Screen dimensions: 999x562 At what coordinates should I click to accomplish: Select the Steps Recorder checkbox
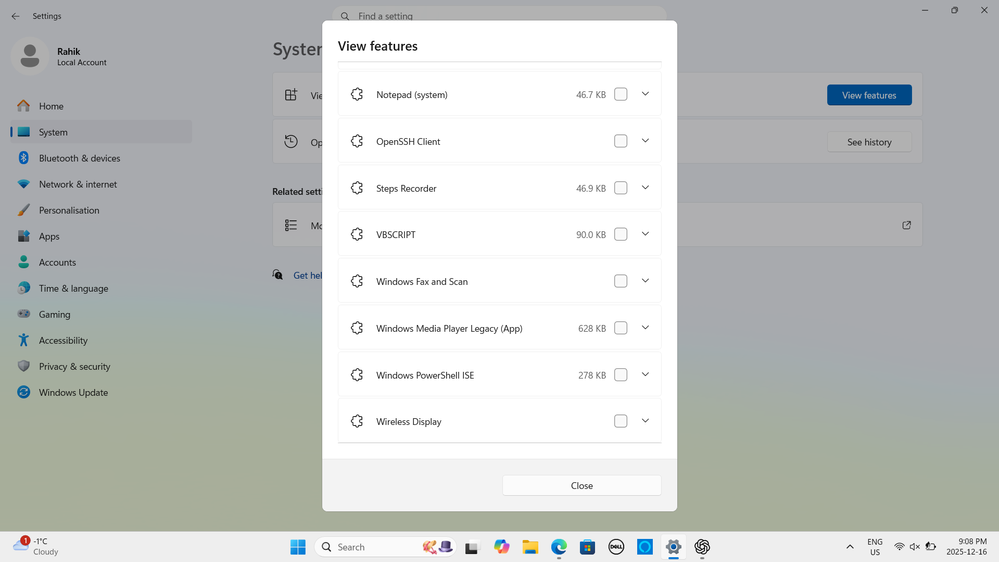621,188
